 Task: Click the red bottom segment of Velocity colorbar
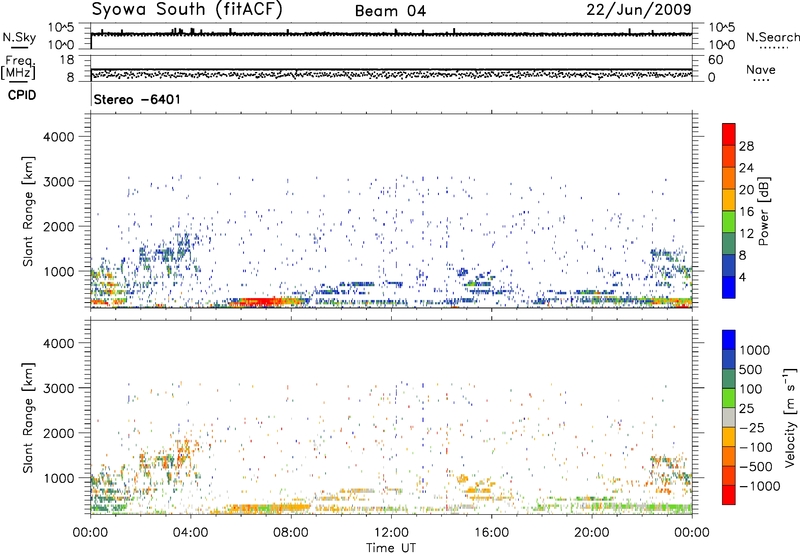729,495
